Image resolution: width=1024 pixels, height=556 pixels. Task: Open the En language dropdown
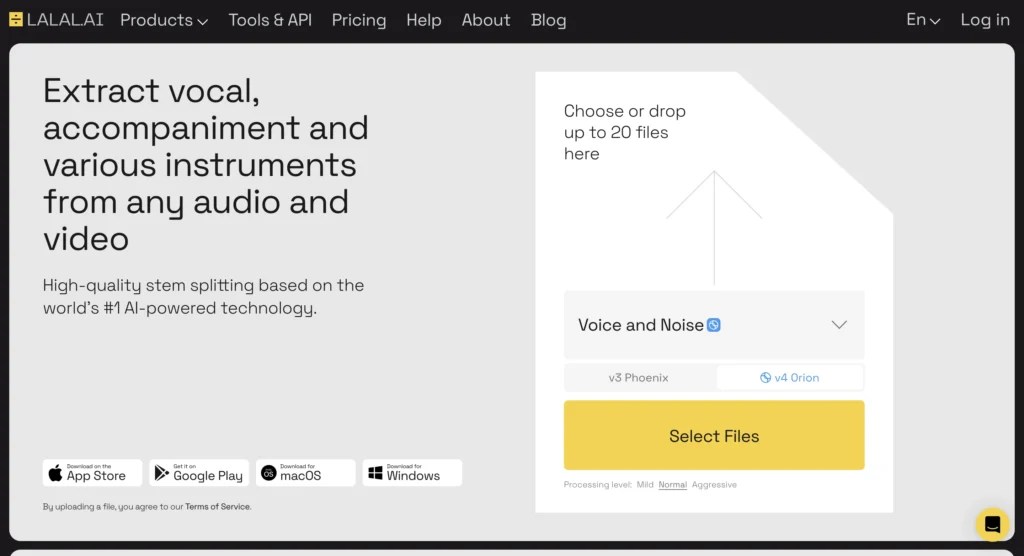tap(923, 20)
